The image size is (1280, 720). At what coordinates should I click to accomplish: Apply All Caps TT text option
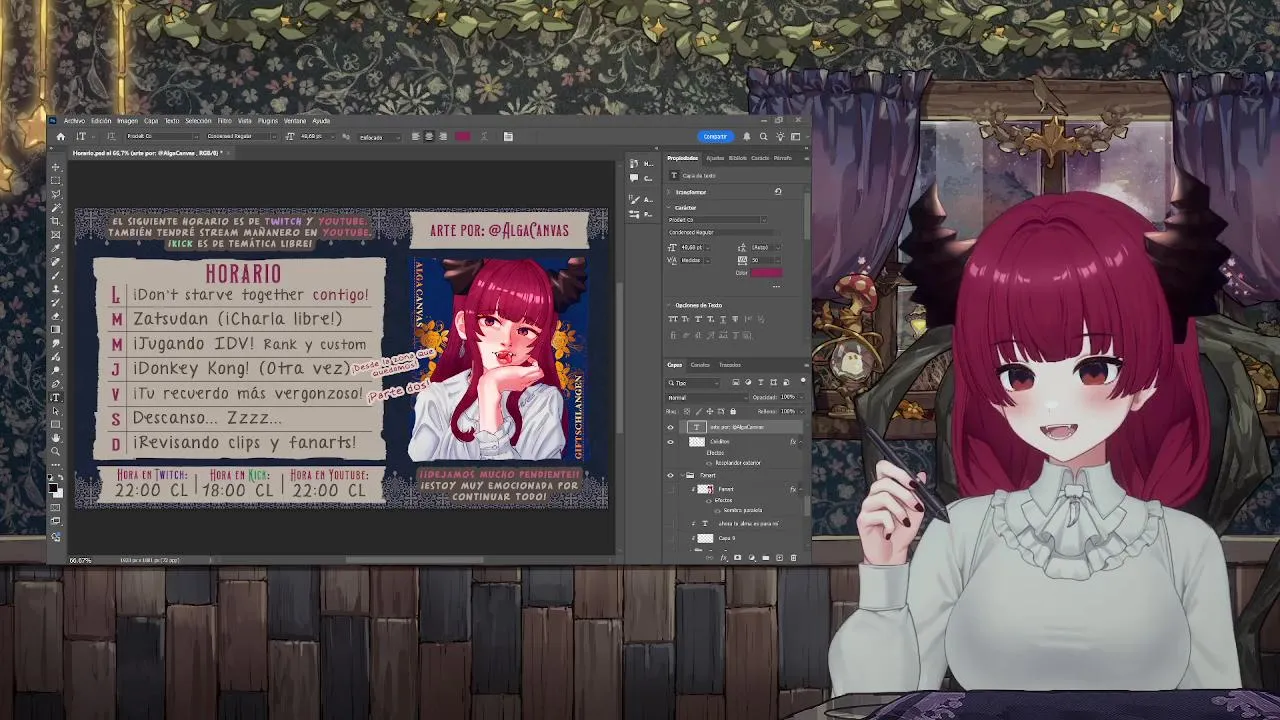(673, 319)
